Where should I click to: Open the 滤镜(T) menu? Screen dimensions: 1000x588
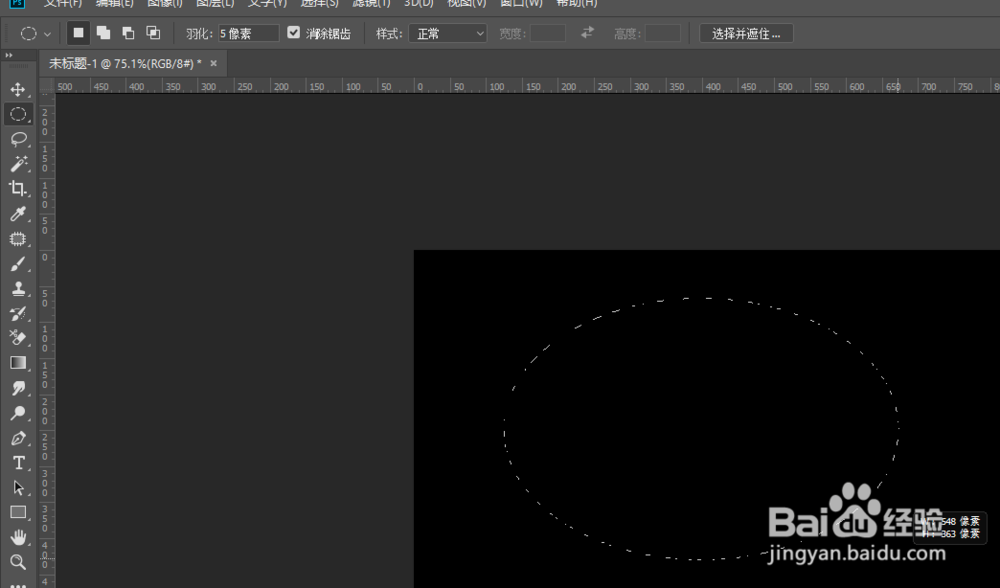coord(371,3)
